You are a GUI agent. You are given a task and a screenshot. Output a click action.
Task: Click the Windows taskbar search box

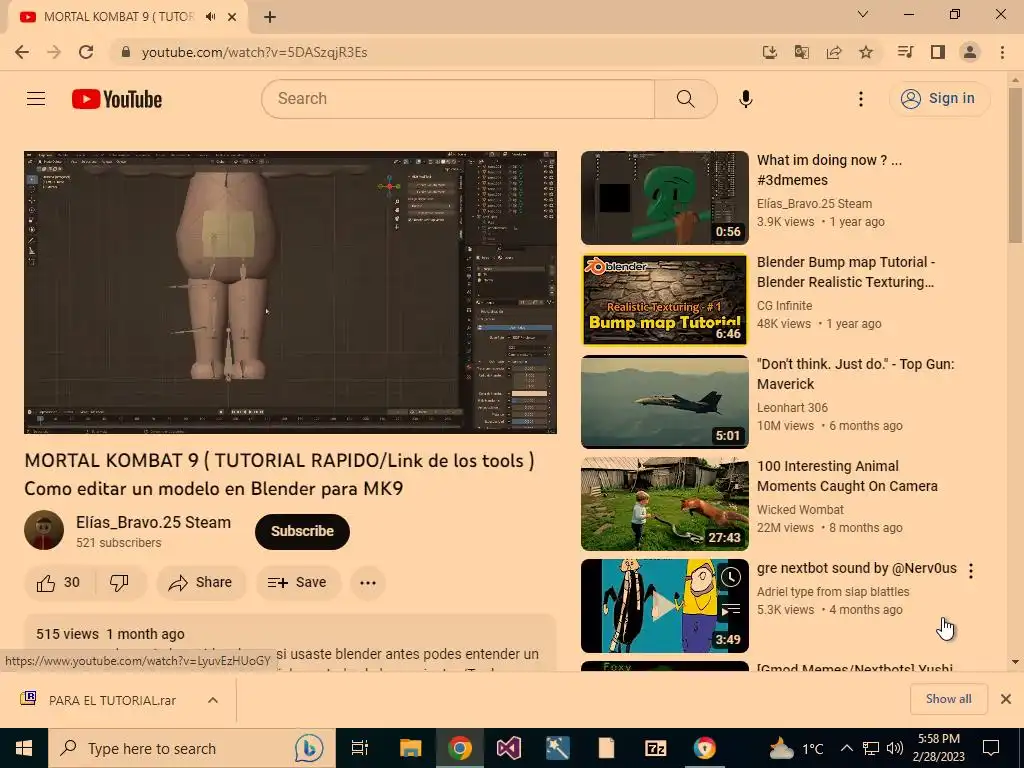[191, 748]
